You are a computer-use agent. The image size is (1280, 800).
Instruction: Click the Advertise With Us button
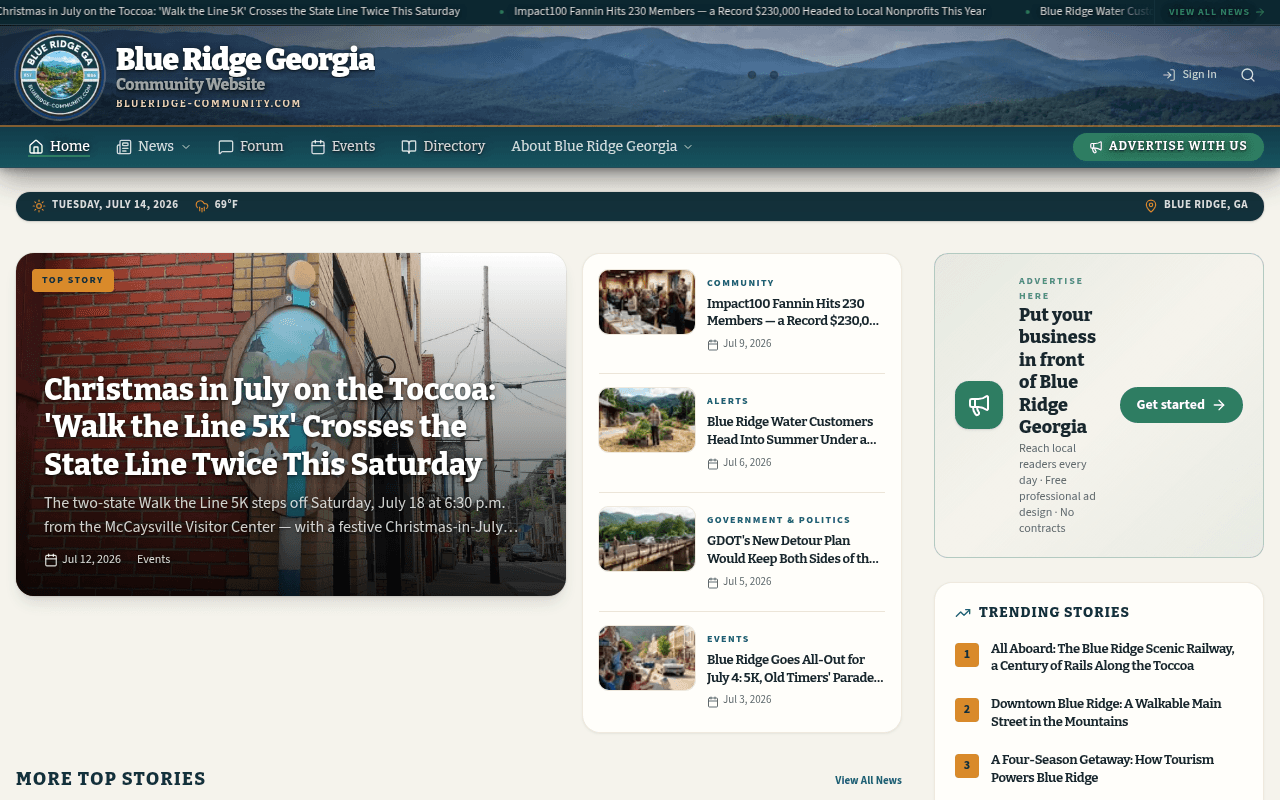pyautogui.click(x=1168, y=146)
